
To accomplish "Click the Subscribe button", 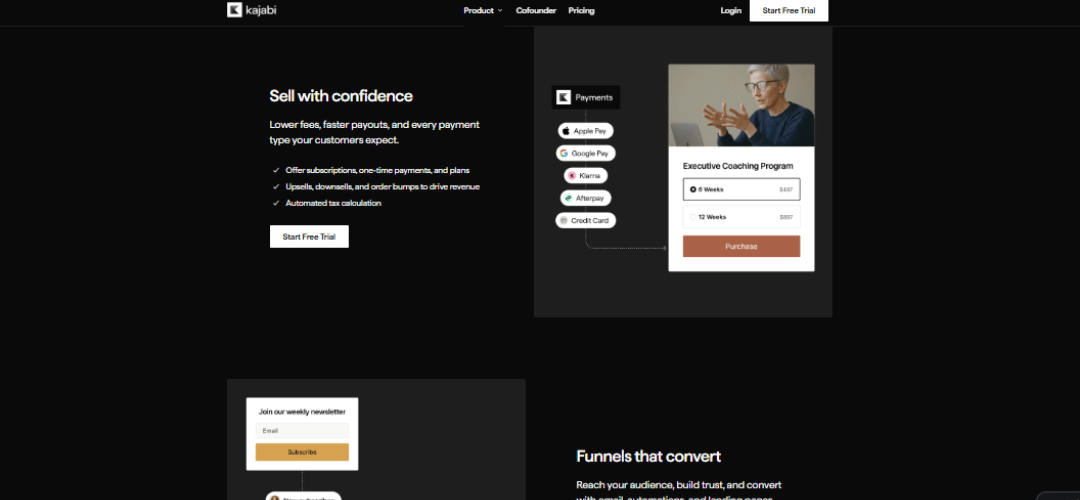I will pyautogui.click(x=302, y=452).
